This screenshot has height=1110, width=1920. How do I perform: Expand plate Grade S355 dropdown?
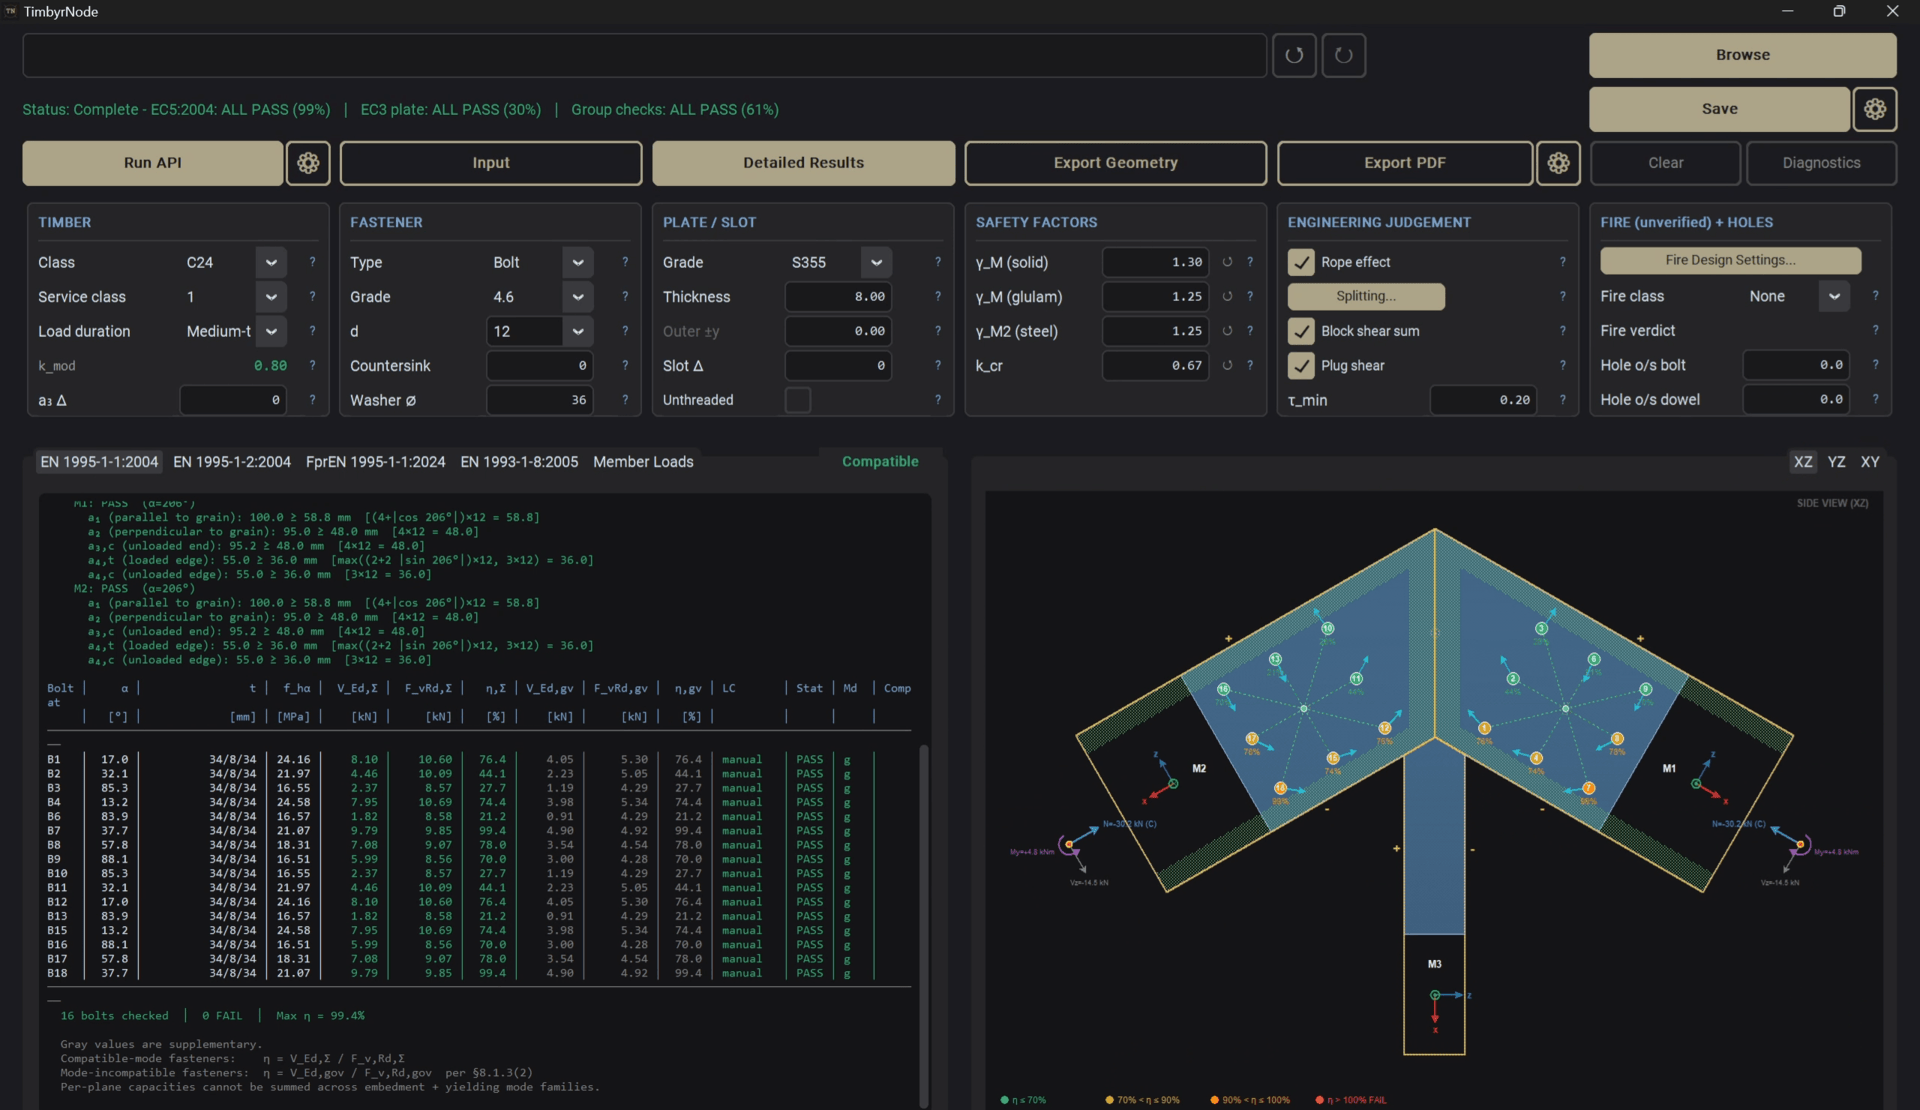[876, 262]
